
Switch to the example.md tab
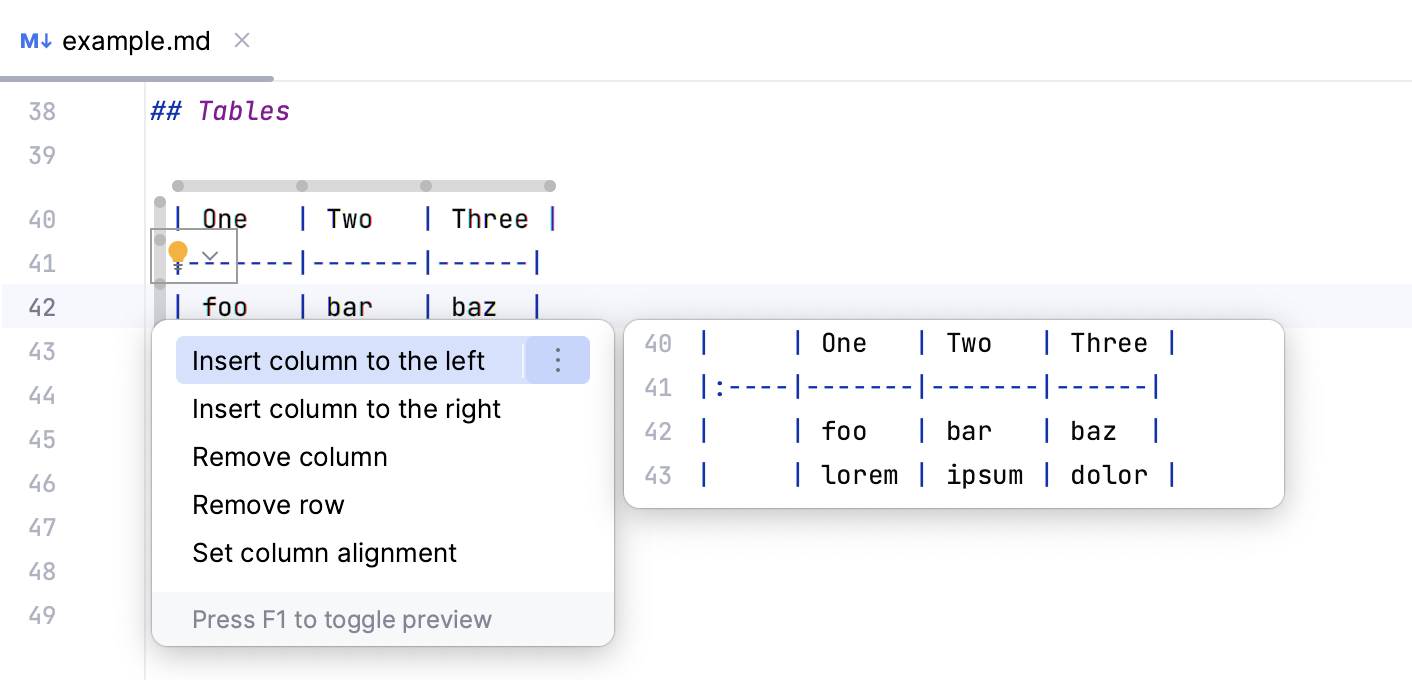(137, 40)
